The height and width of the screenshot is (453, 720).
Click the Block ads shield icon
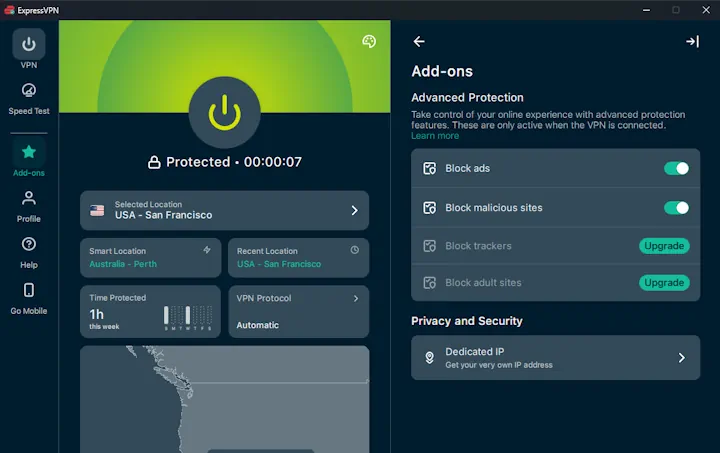coord(429,168)
